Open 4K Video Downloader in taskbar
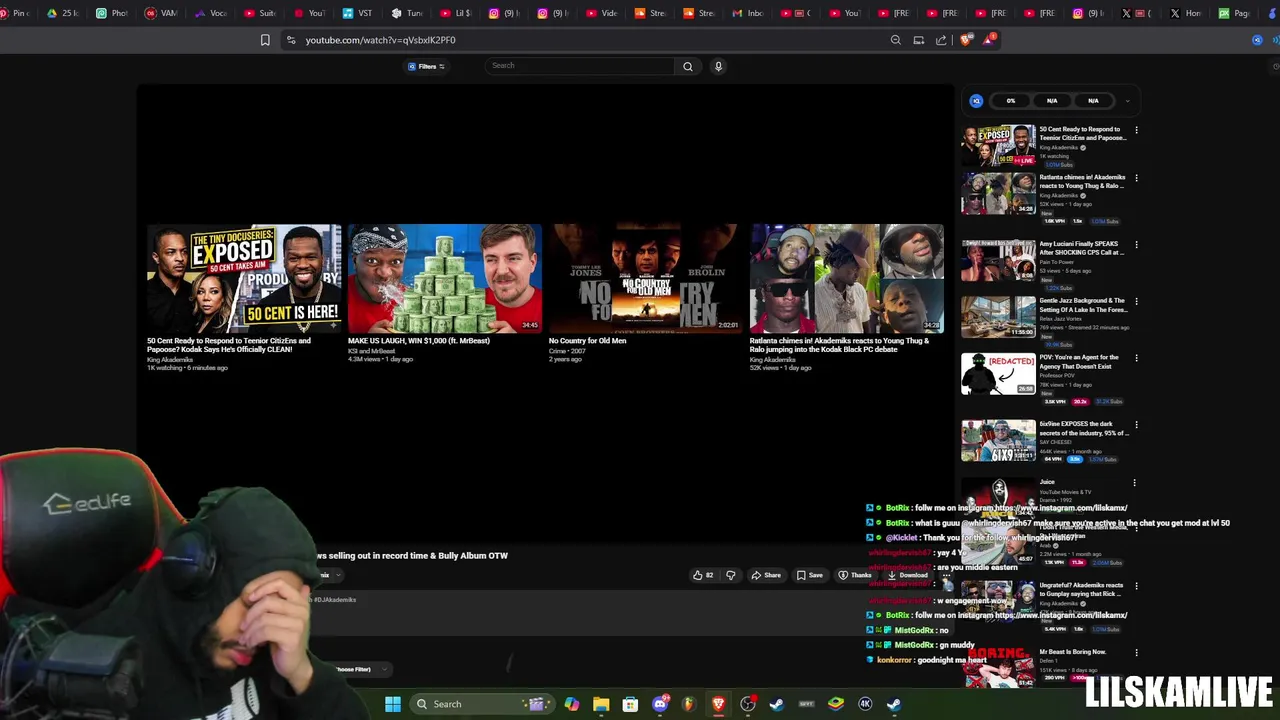 pyautogui.click(x=865, y=704)
